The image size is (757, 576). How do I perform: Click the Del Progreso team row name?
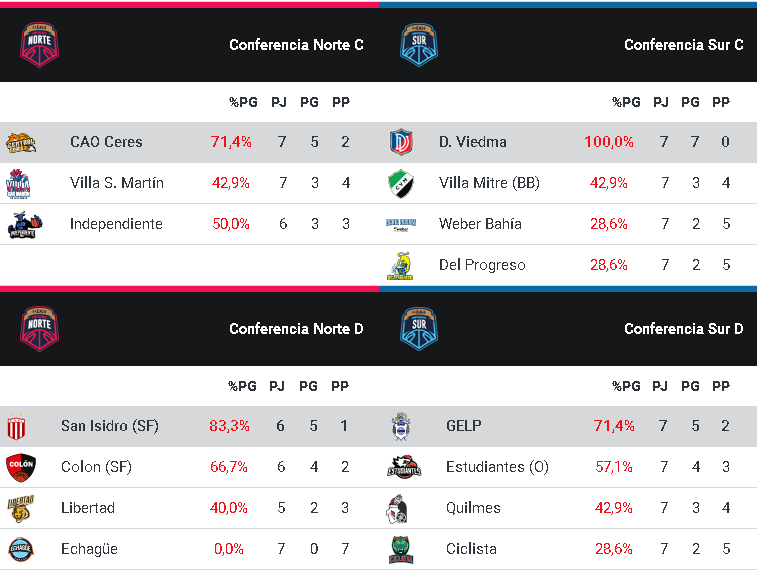click(x=482, y=265)
